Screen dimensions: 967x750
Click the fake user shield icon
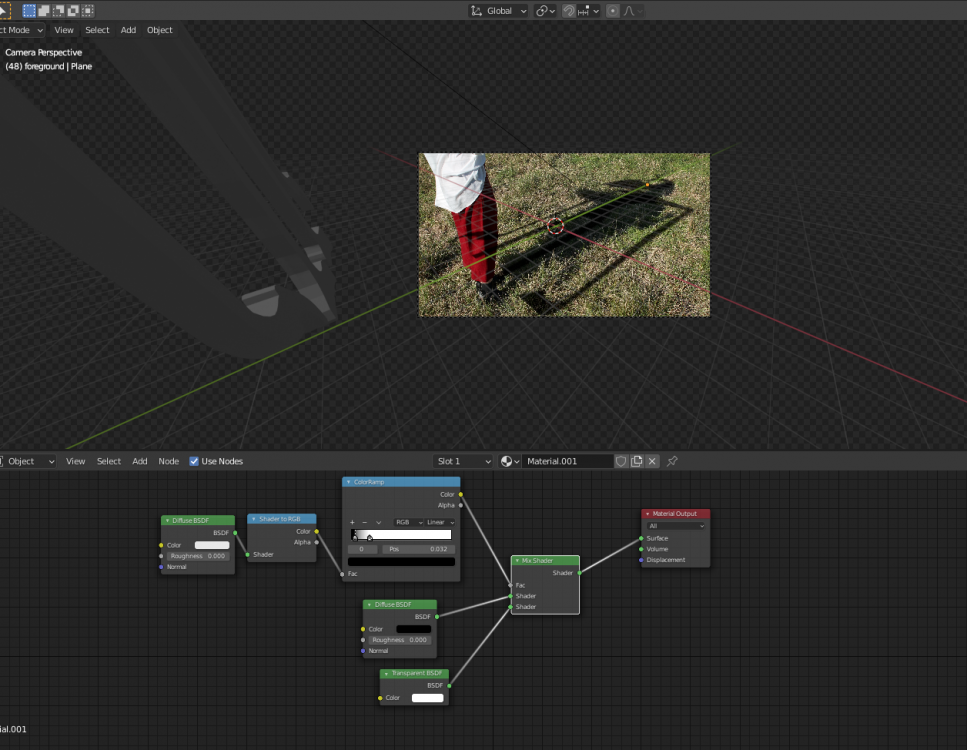click(621, 461)
